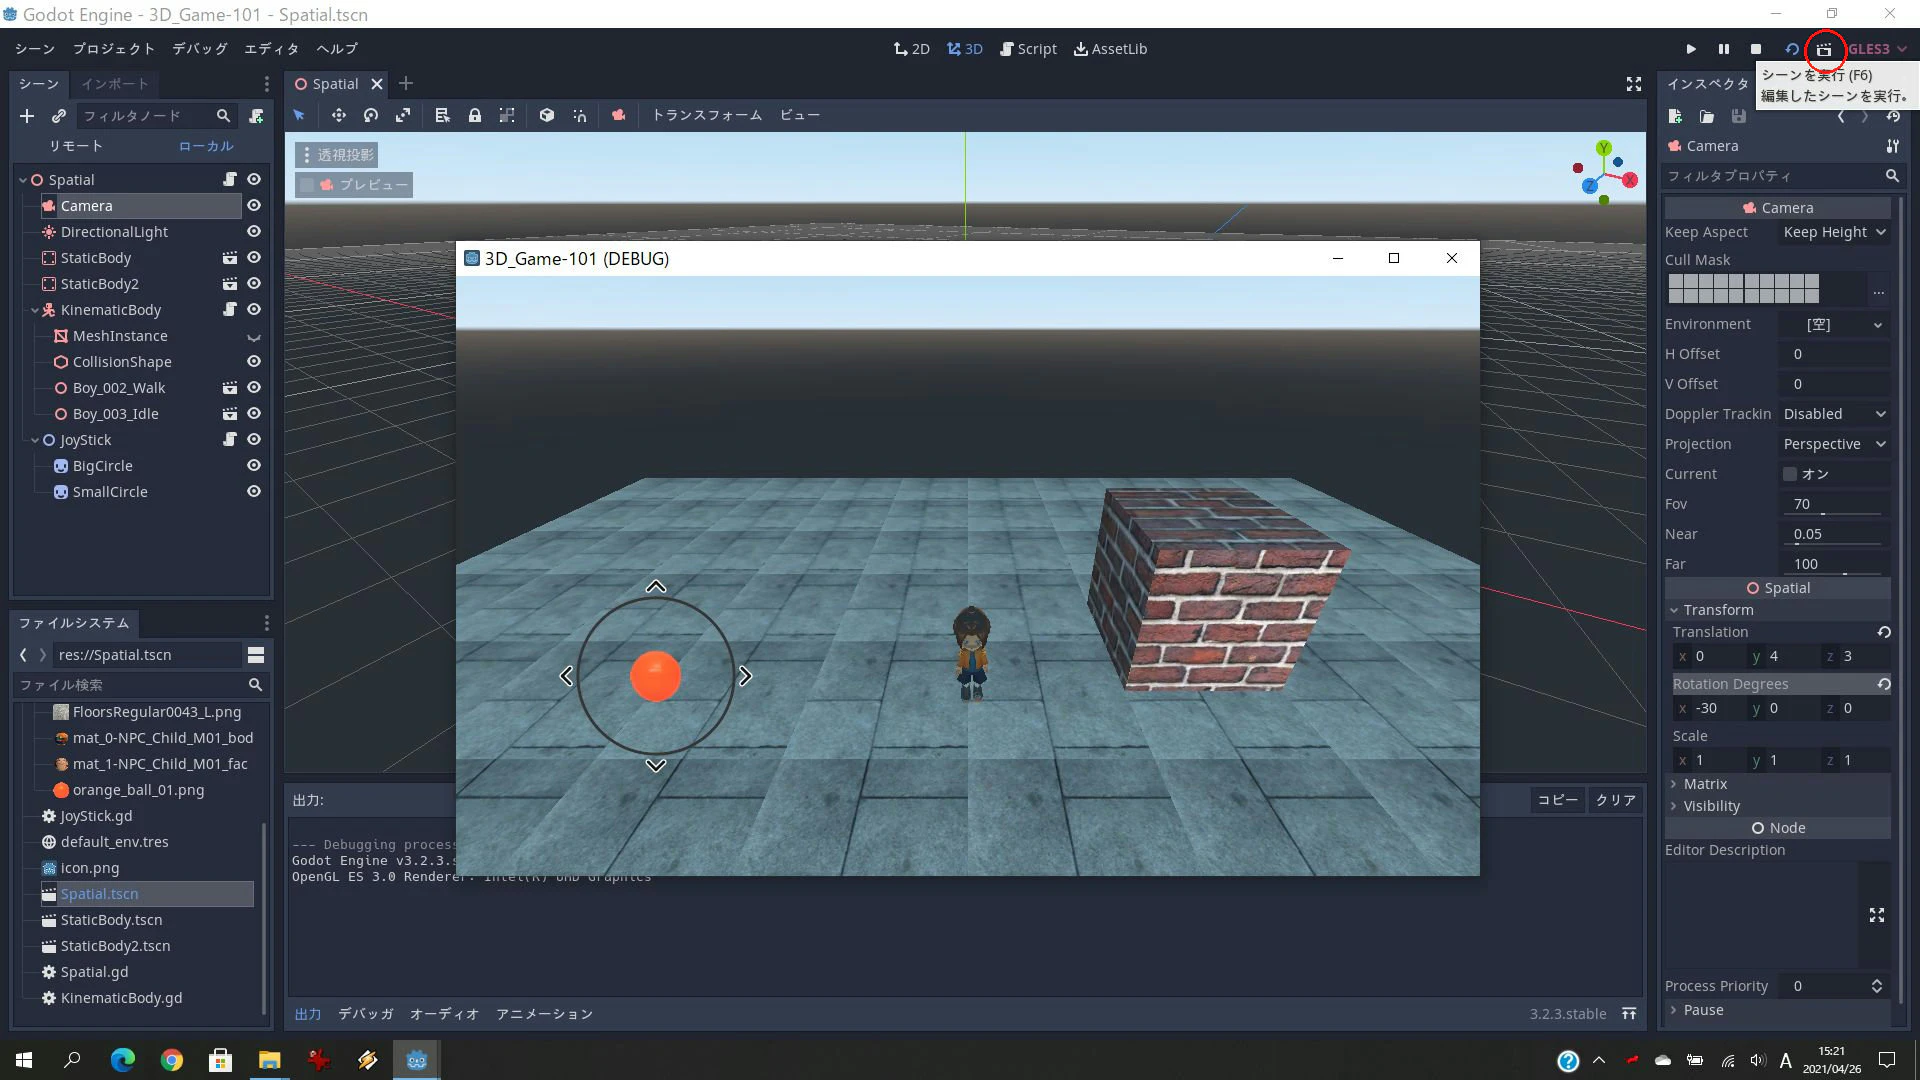Open Chrome from the taskbar

[172, 1060]
